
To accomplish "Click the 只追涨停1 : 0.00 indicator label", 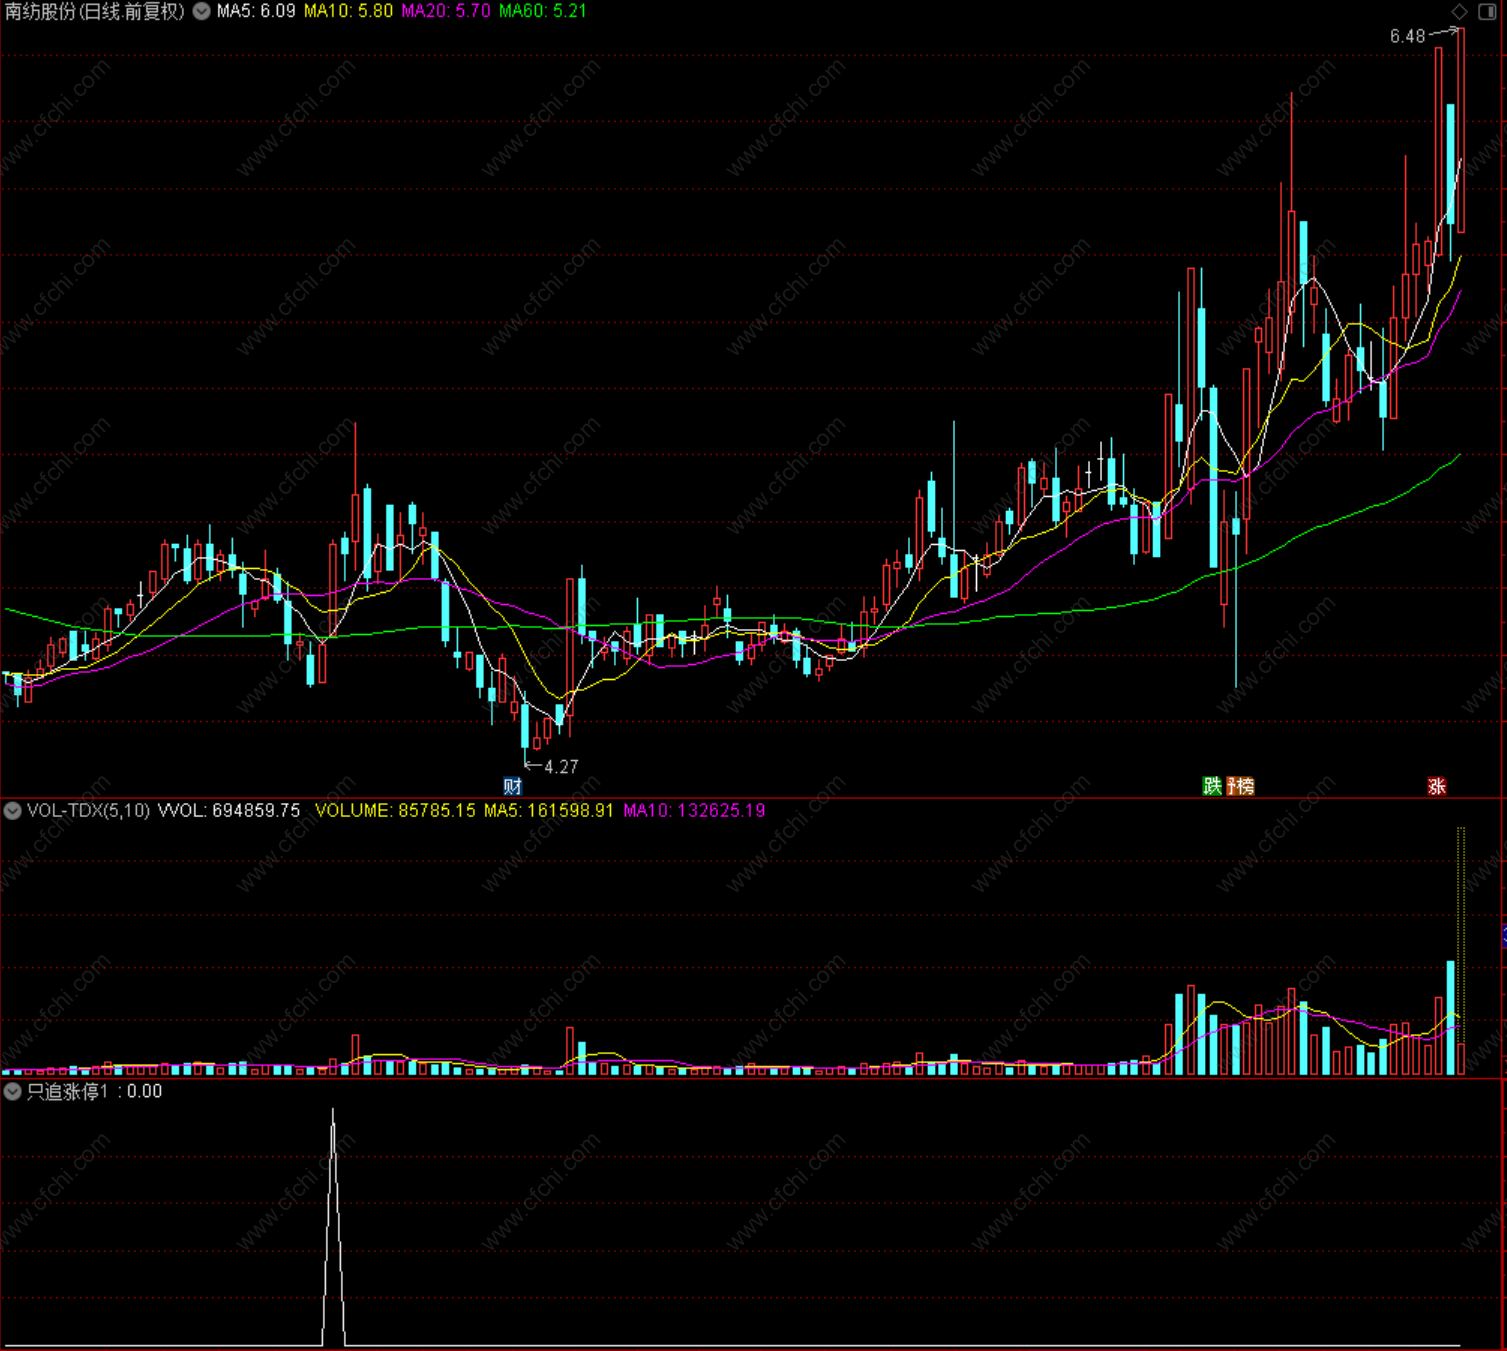I will (x=94, y=1091).
